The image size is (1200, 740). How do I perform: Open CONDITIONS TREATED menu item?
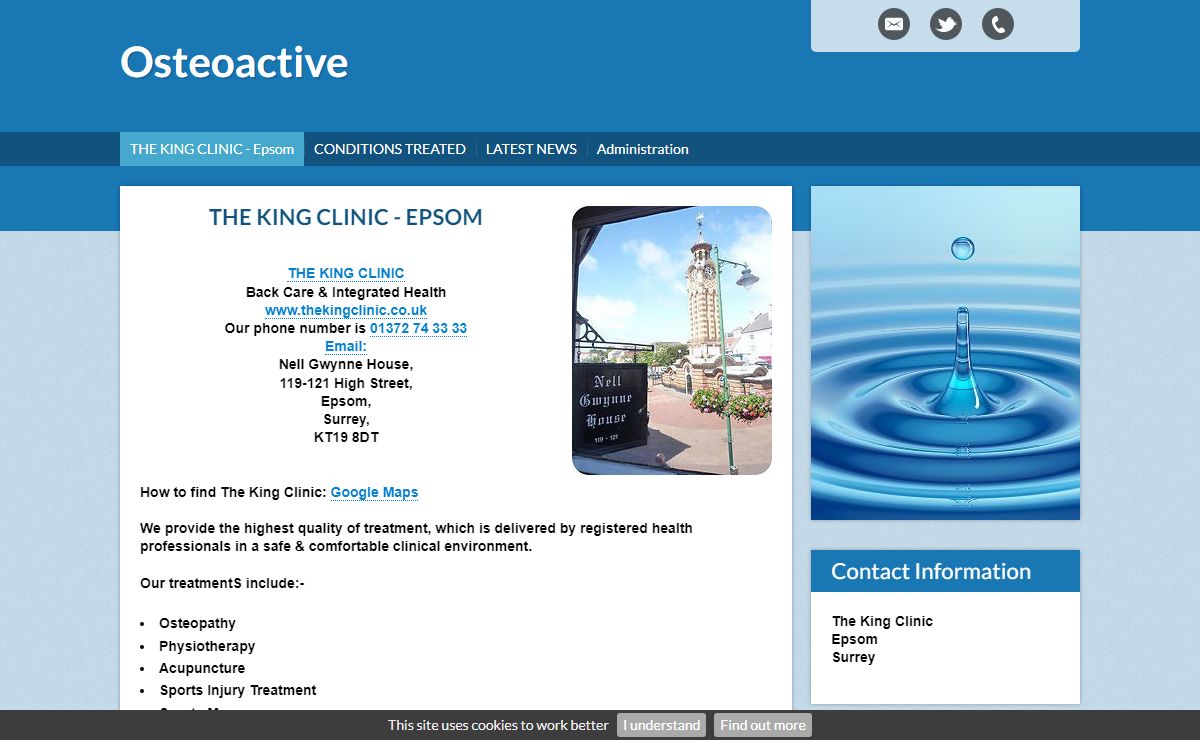390,149
